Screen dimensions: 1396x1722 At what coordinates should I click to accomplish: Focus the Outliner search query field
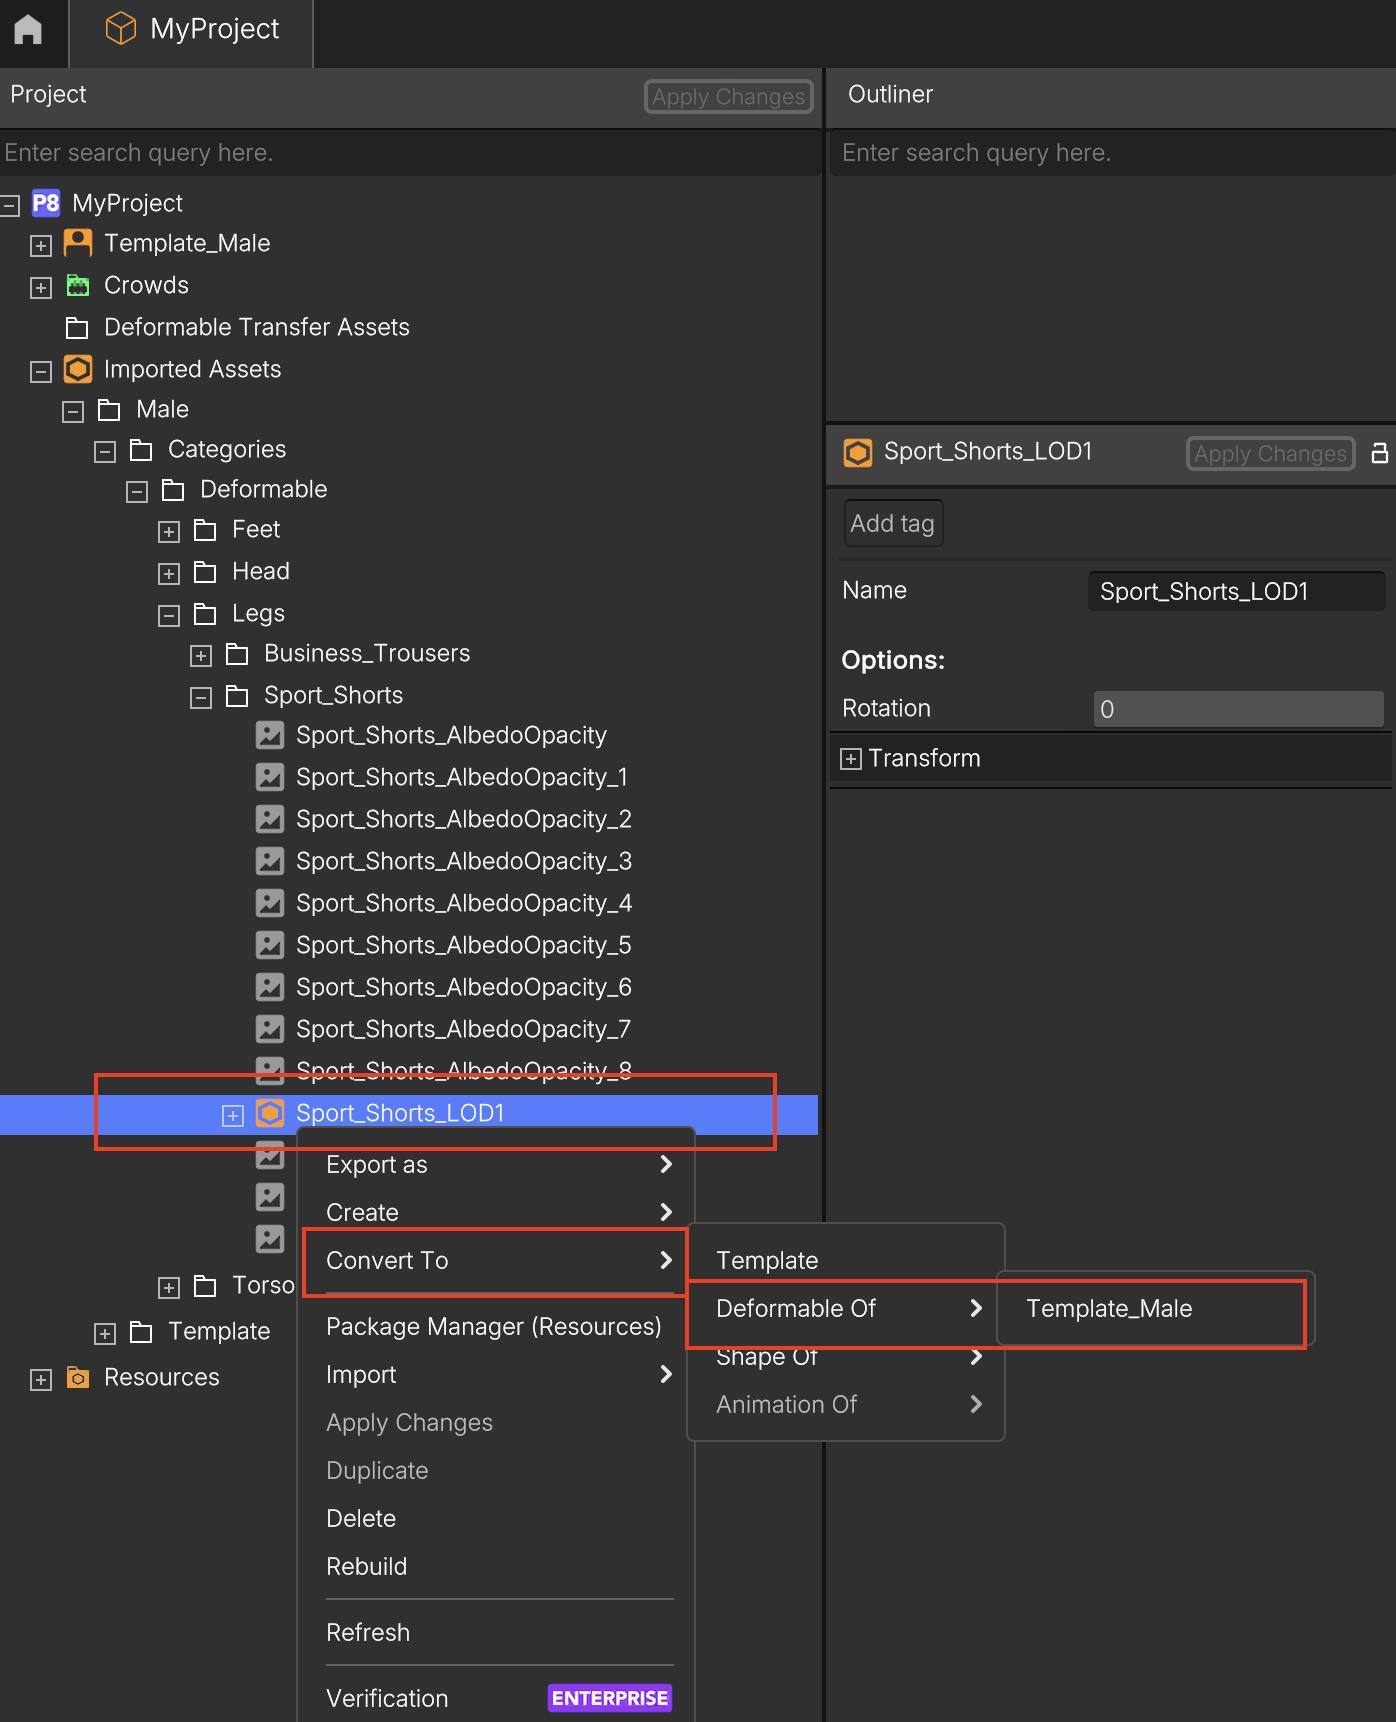point(1112,152)
